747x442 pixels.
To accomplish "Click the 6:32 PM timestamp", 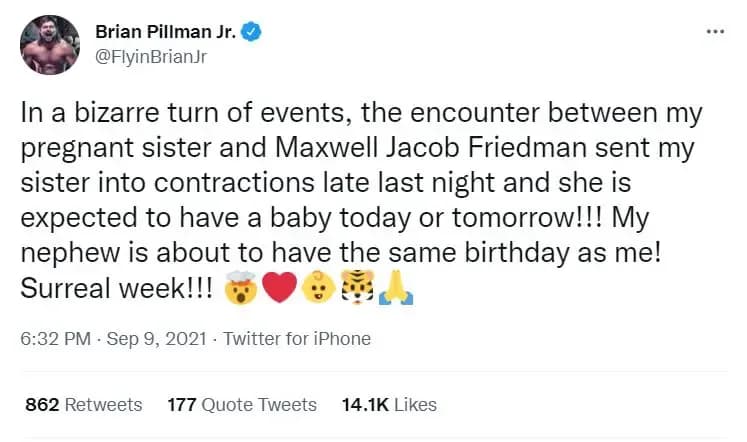I will (x=53, y=339).
